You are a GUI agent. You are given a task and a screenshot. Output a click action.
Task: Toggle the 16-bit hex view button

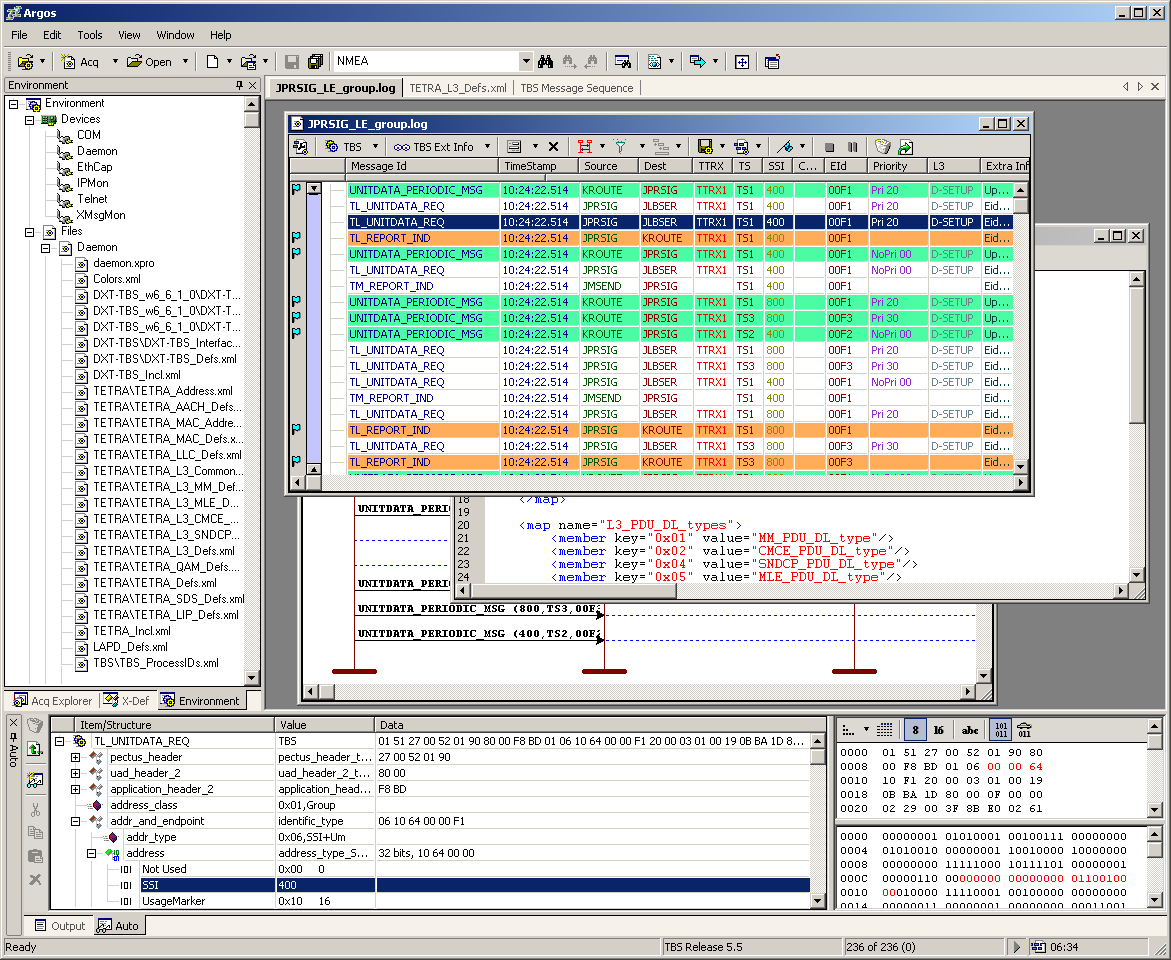click(x=938, y=730)
